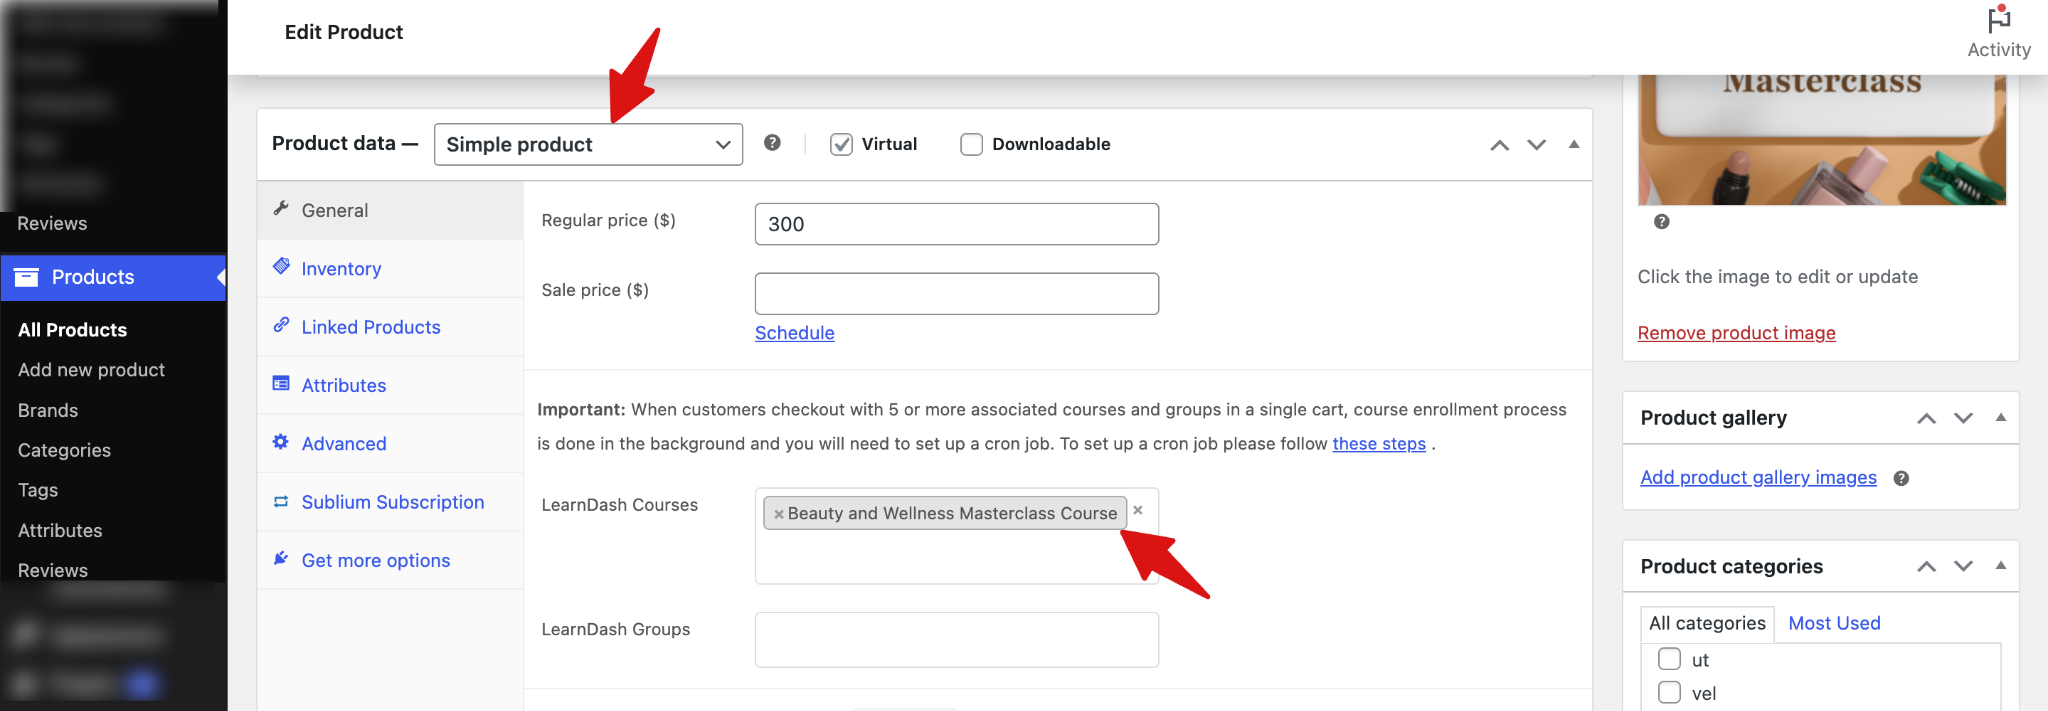This screenshot has width=2048, height=711.
Task: Click the tag icon beside Inventory
Action: tap(281, 267)
